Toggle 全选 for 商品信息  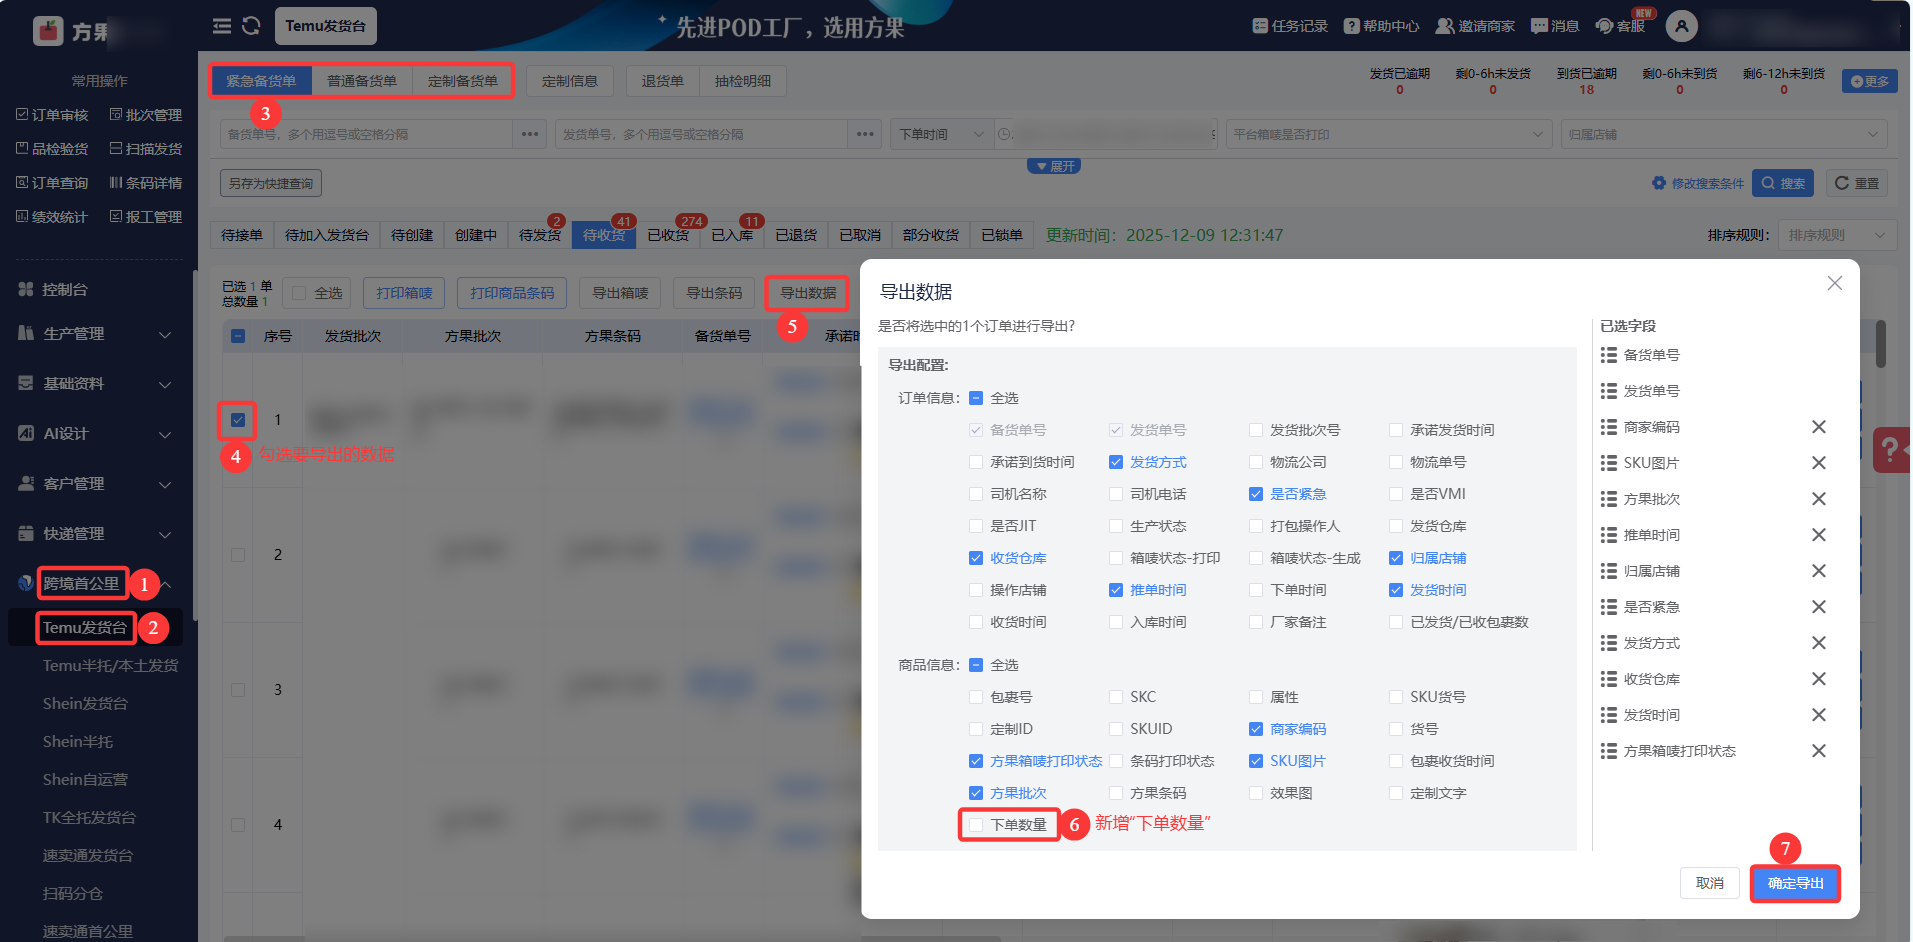click(x=976, y=665)
